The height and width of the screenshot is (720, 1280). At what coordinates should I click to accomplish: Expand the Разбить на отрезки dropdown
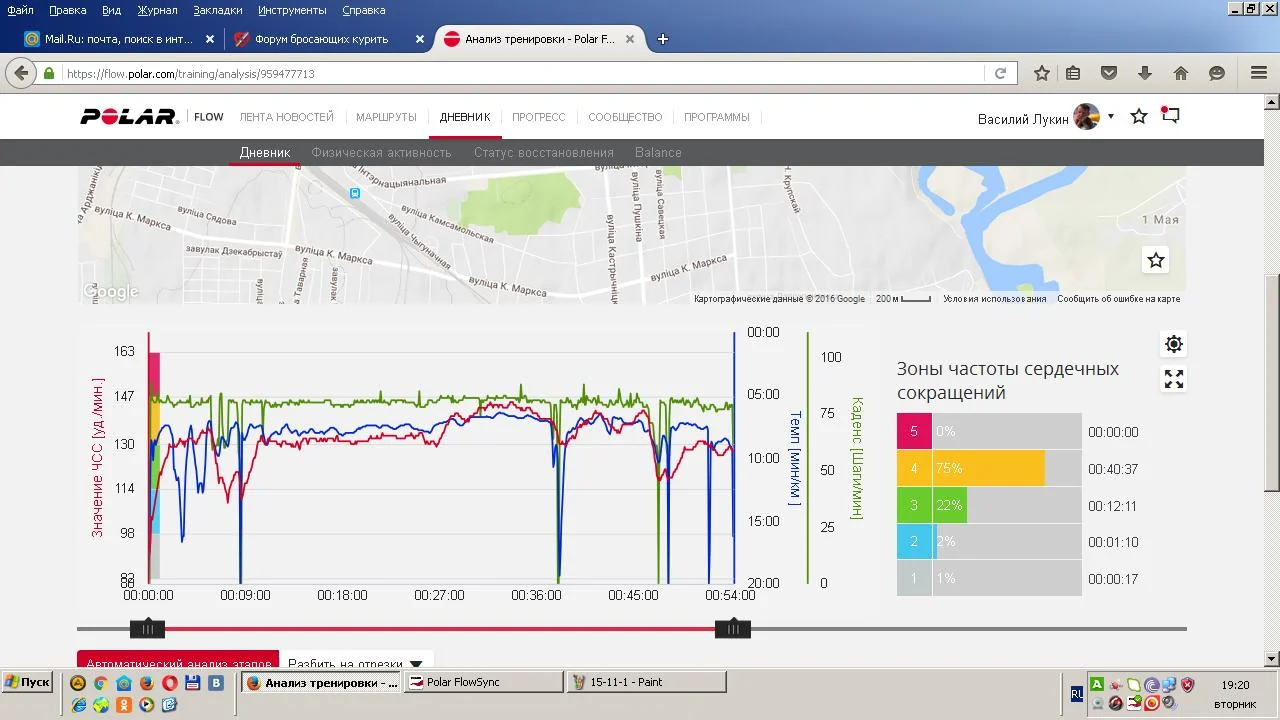[416, 664]
